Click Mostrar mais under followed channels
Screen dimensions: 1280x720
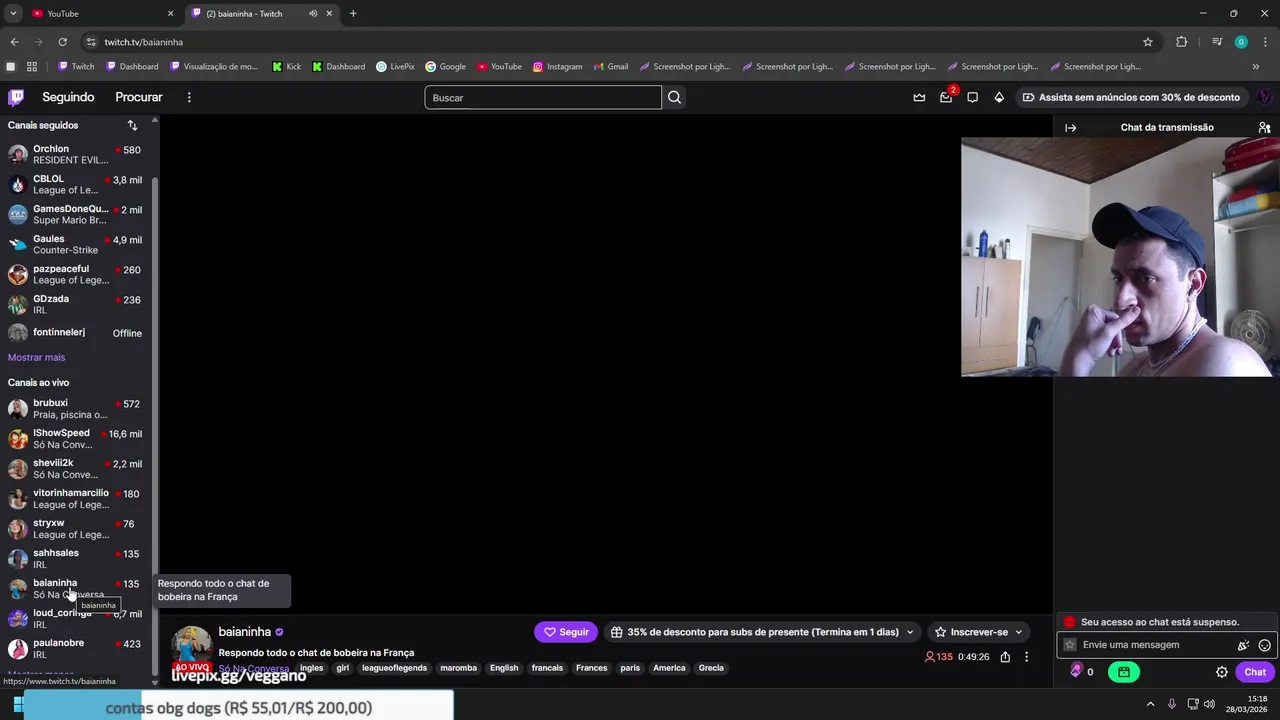[36, 357]
